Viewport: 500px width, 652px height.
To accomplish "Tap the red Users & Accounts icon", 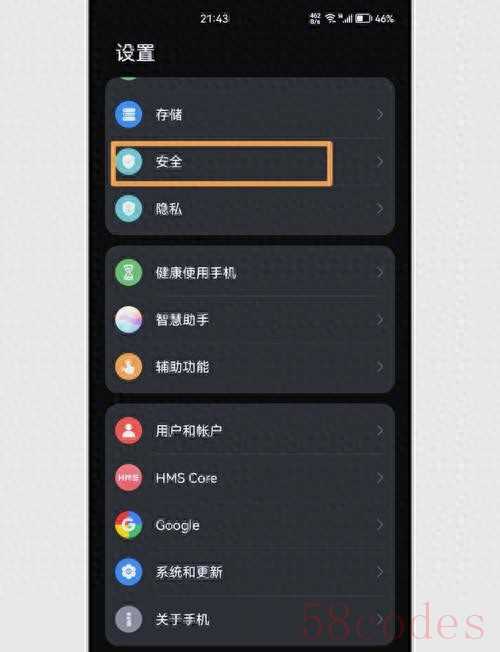I will tap(129, 430).
